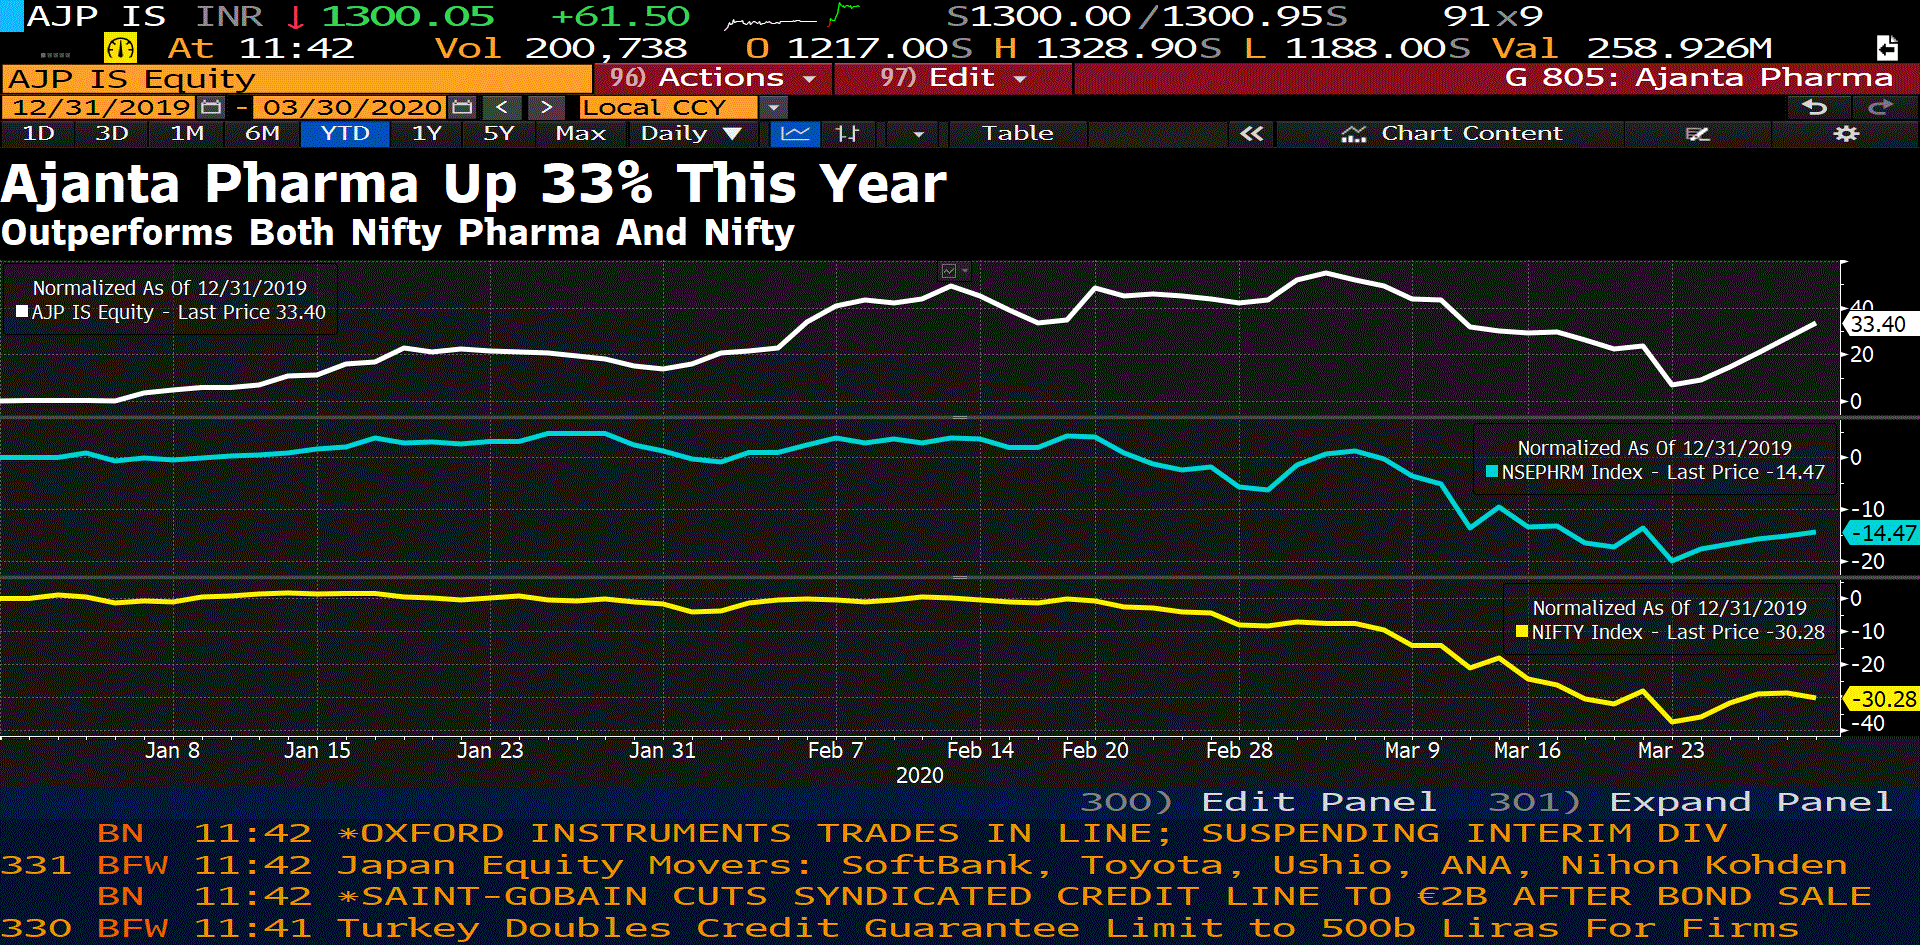
Task: Toggle the checkbox above the chart
Action: (x=949, y=271)
